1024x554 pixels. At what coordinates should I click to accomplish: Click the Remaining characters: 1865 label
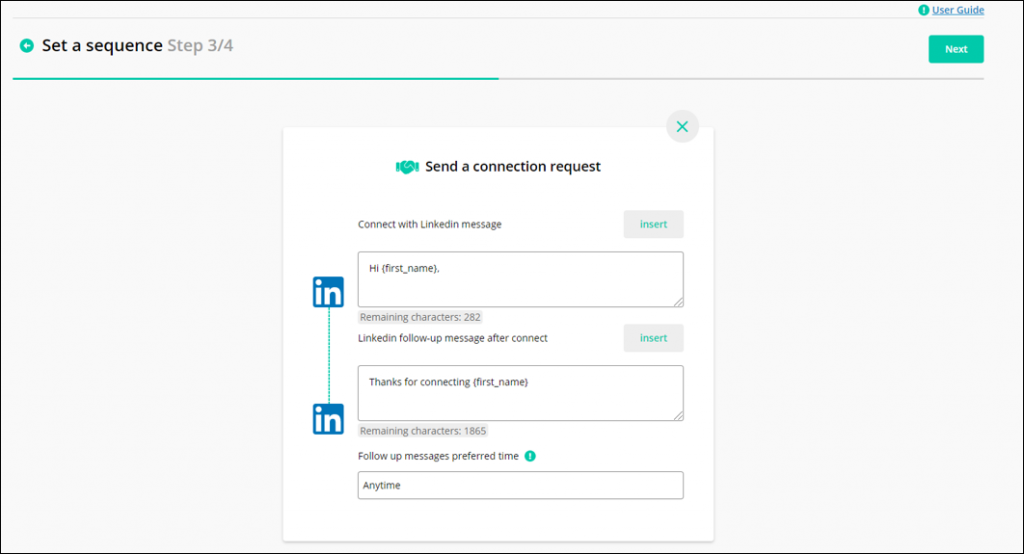point(423,431)
